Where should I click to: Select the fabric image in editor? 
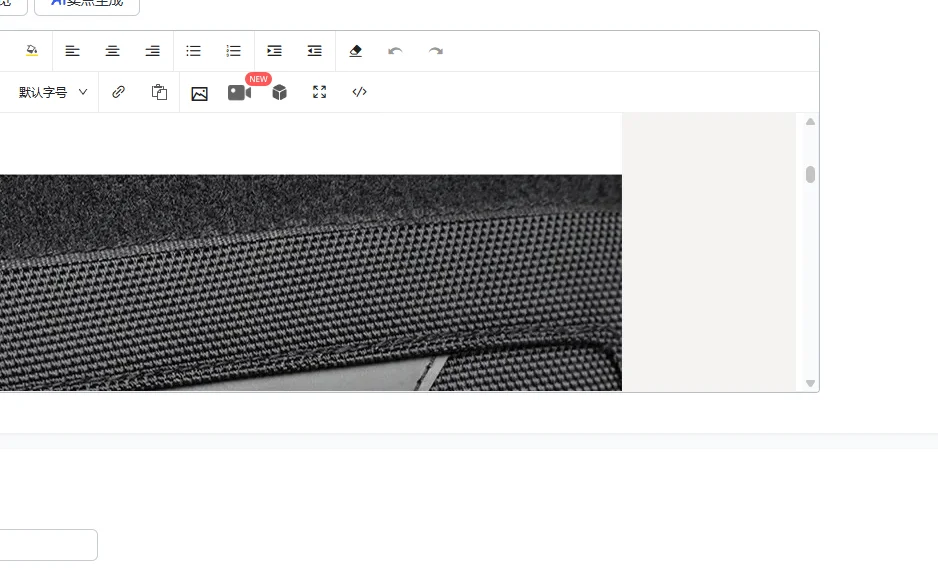click(x=310, y=282)
